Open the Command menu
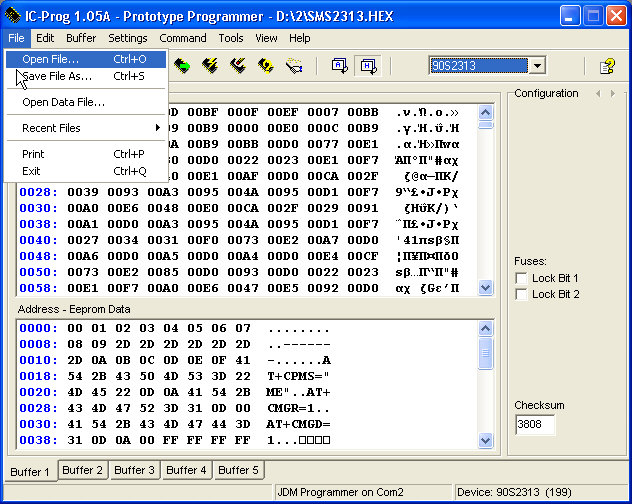This screenshot has width=632, height=504. point(183,38)
